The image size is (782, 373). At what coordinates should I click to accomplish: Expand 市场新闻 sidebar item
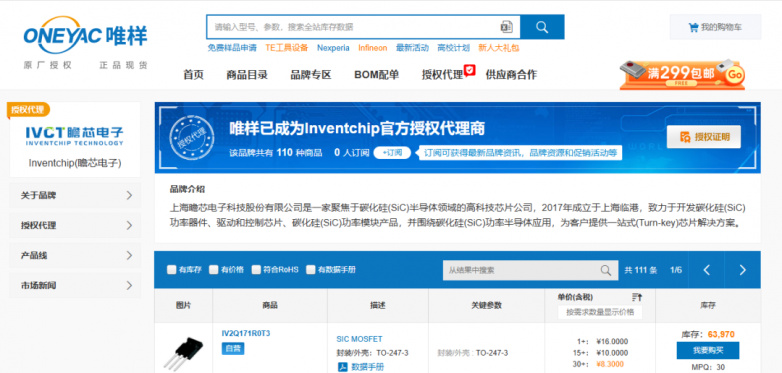75,285
